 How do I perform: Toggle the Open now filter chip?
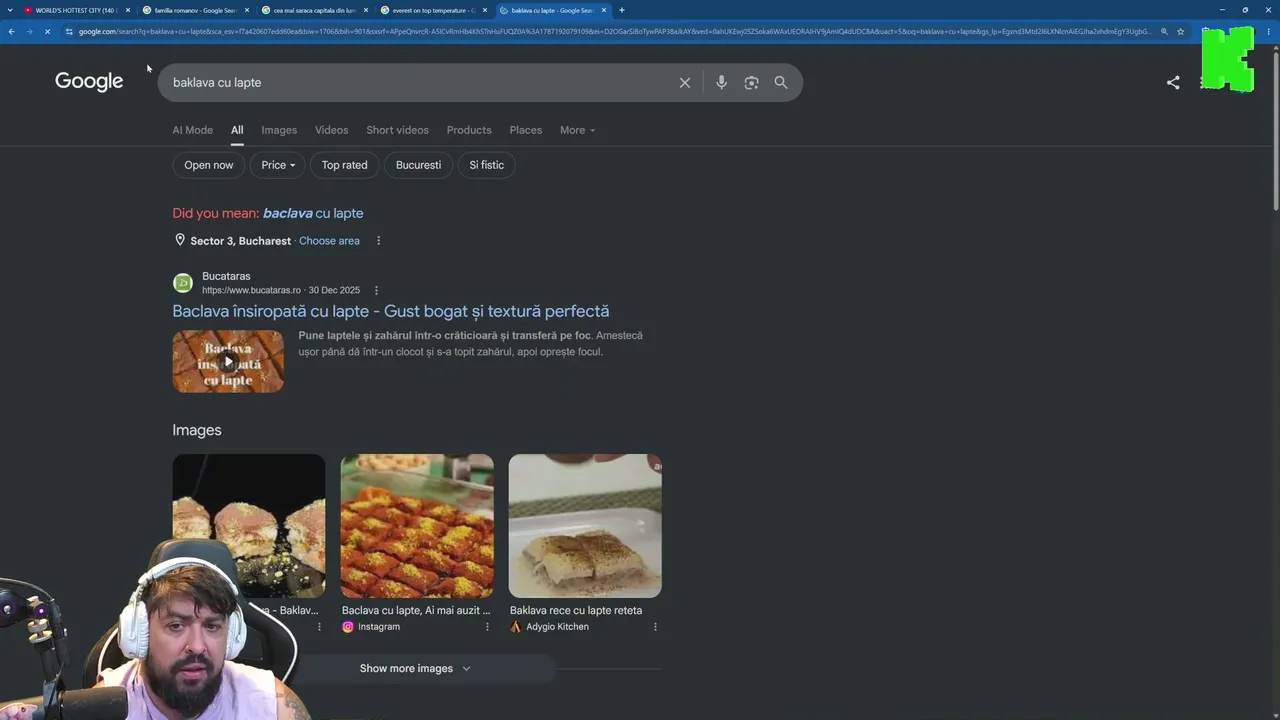(209, 165)
